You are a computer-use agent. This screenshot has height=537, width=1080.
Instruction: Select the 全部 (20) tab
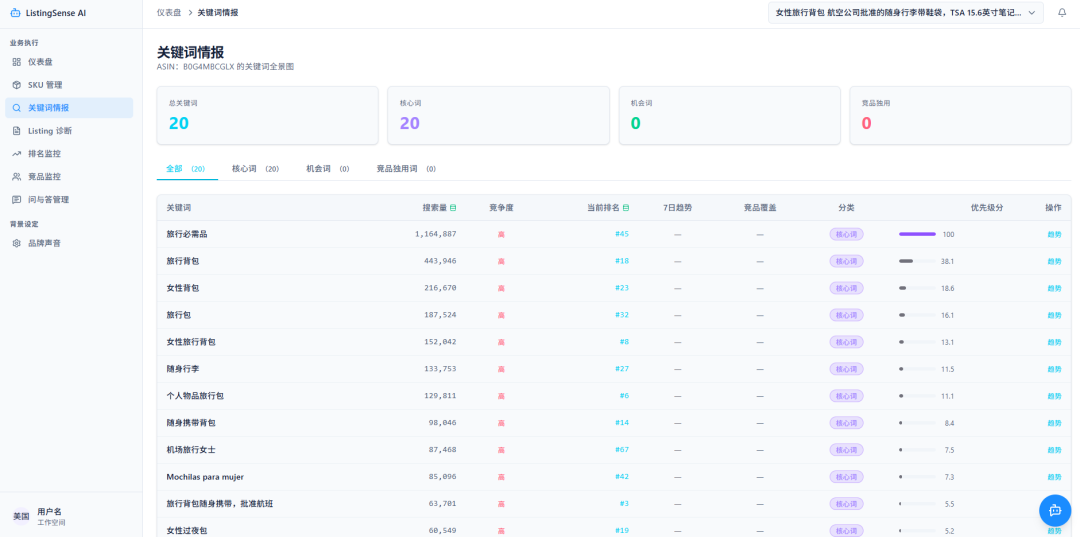click(187, 169)
